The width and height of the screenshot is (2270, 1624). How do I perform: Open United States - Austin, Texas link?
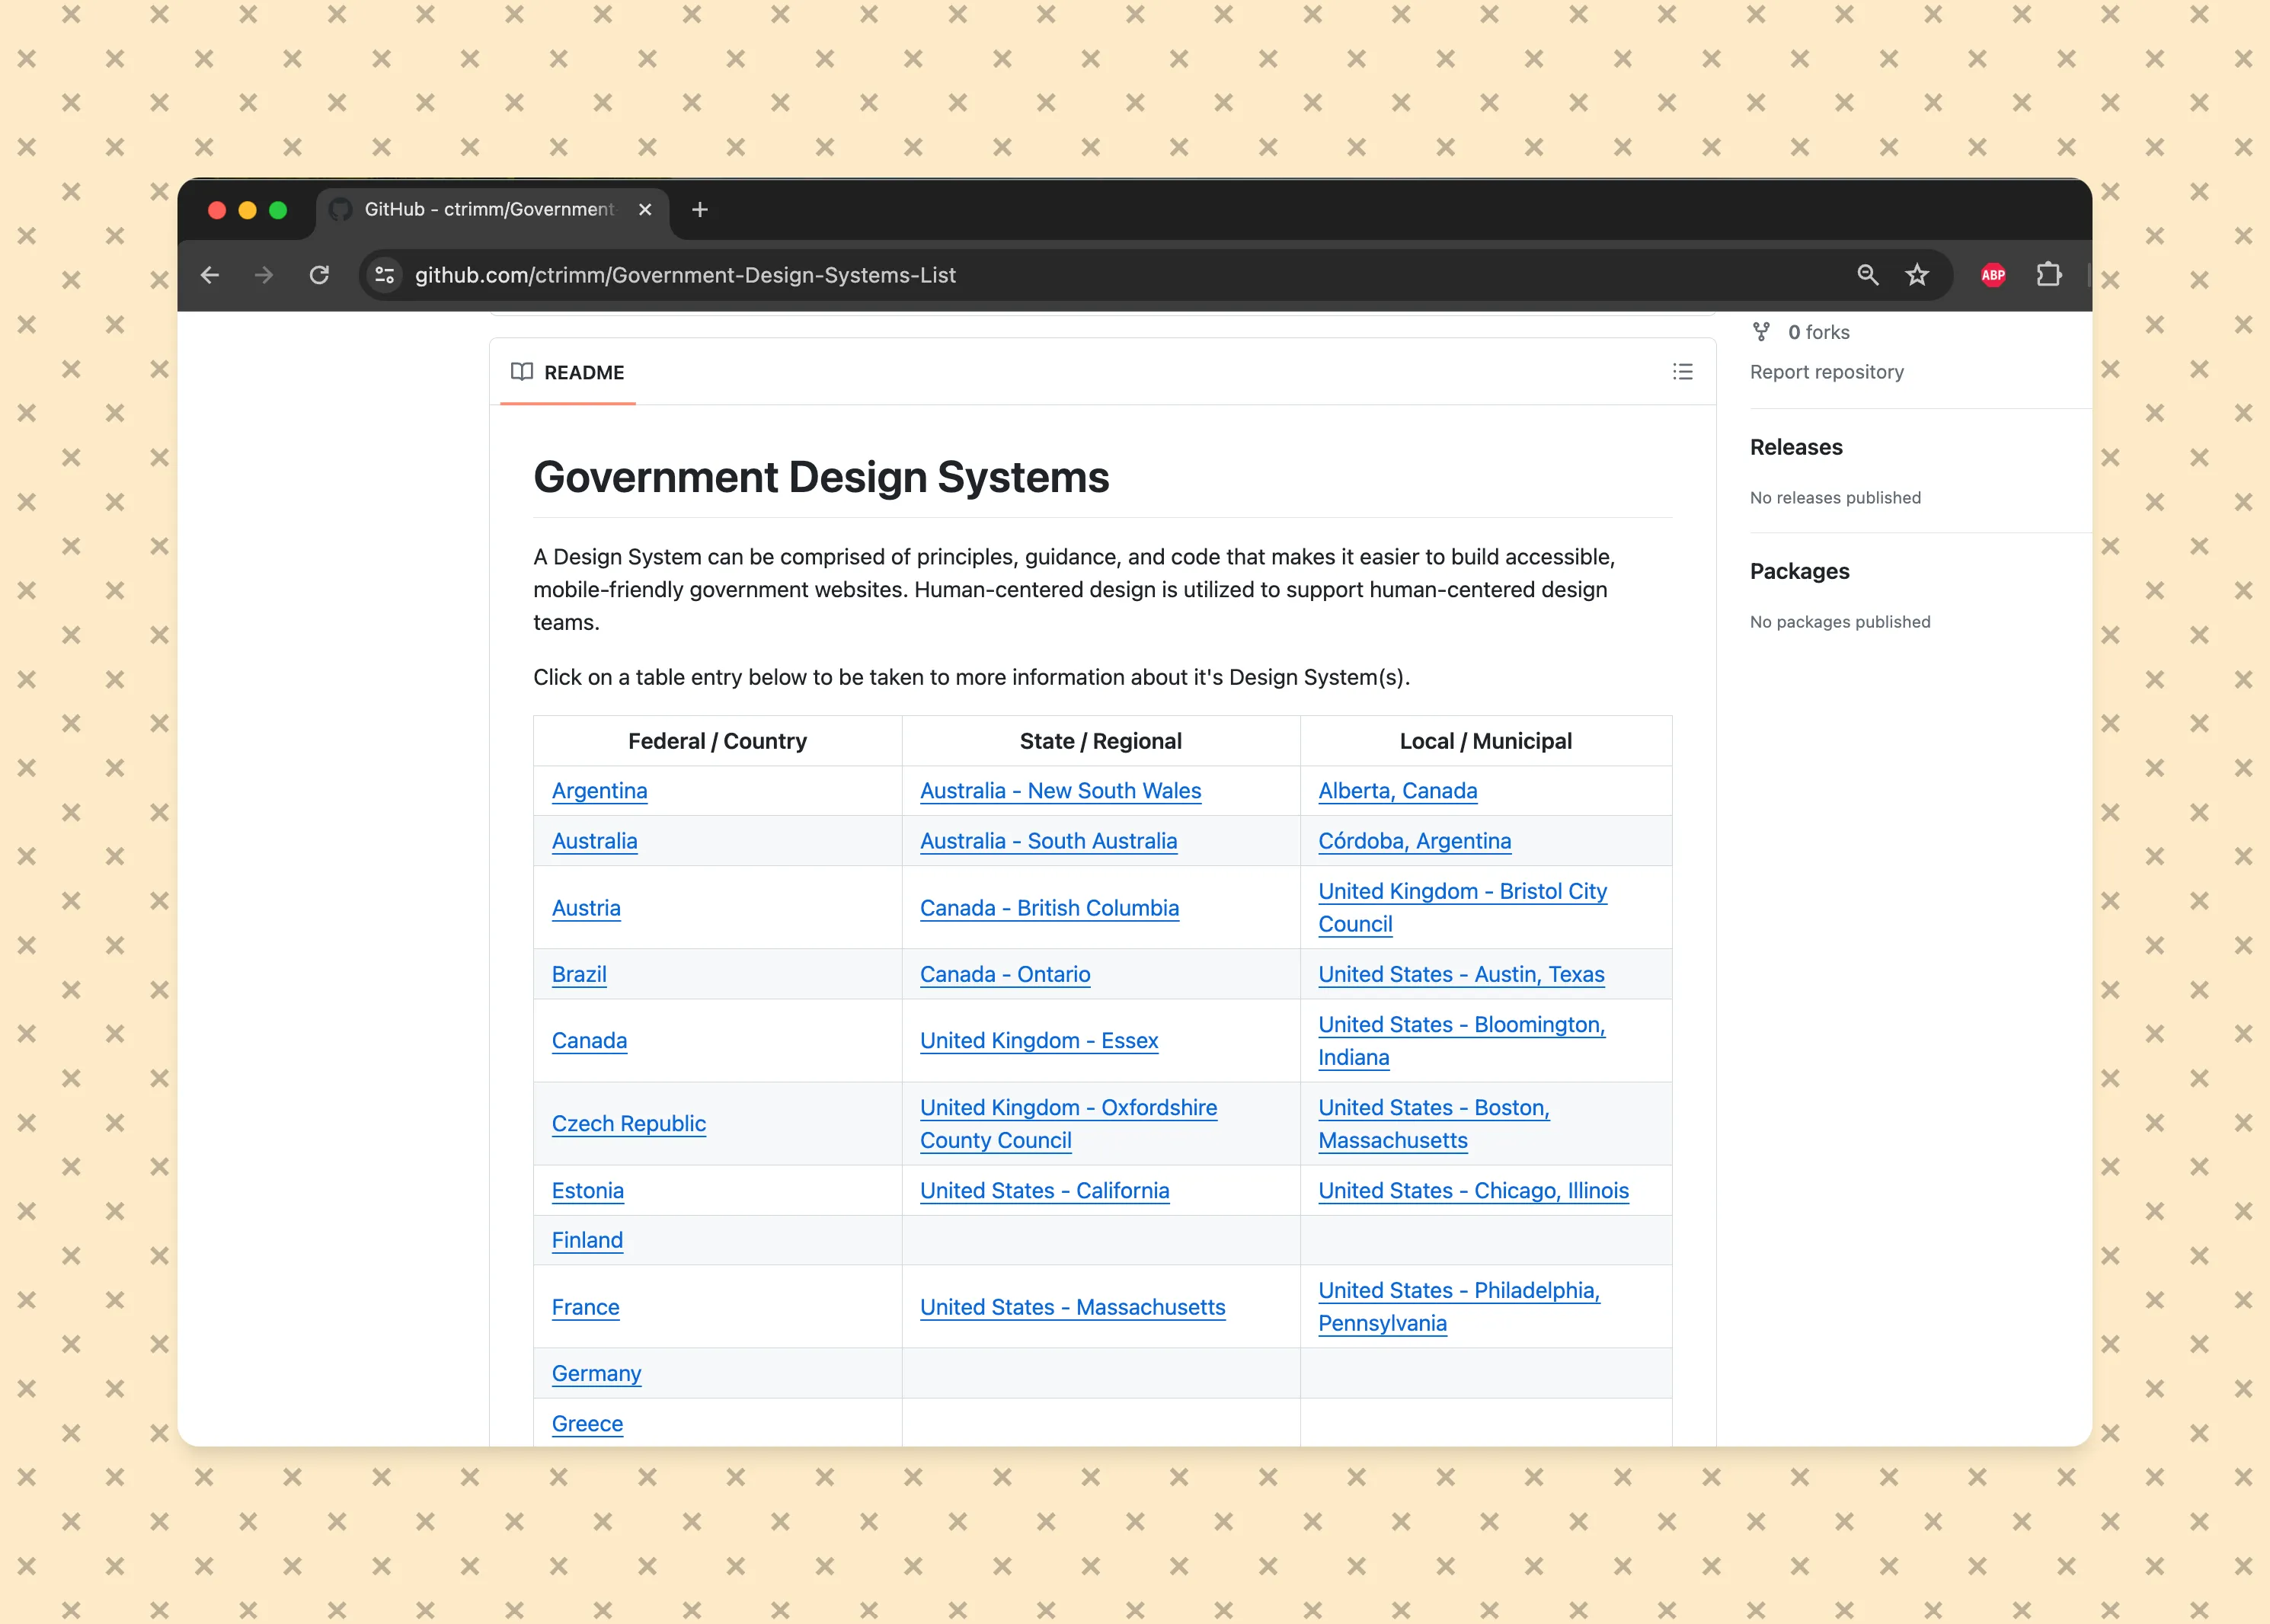pyautogui.click(x=1461, y=974)
